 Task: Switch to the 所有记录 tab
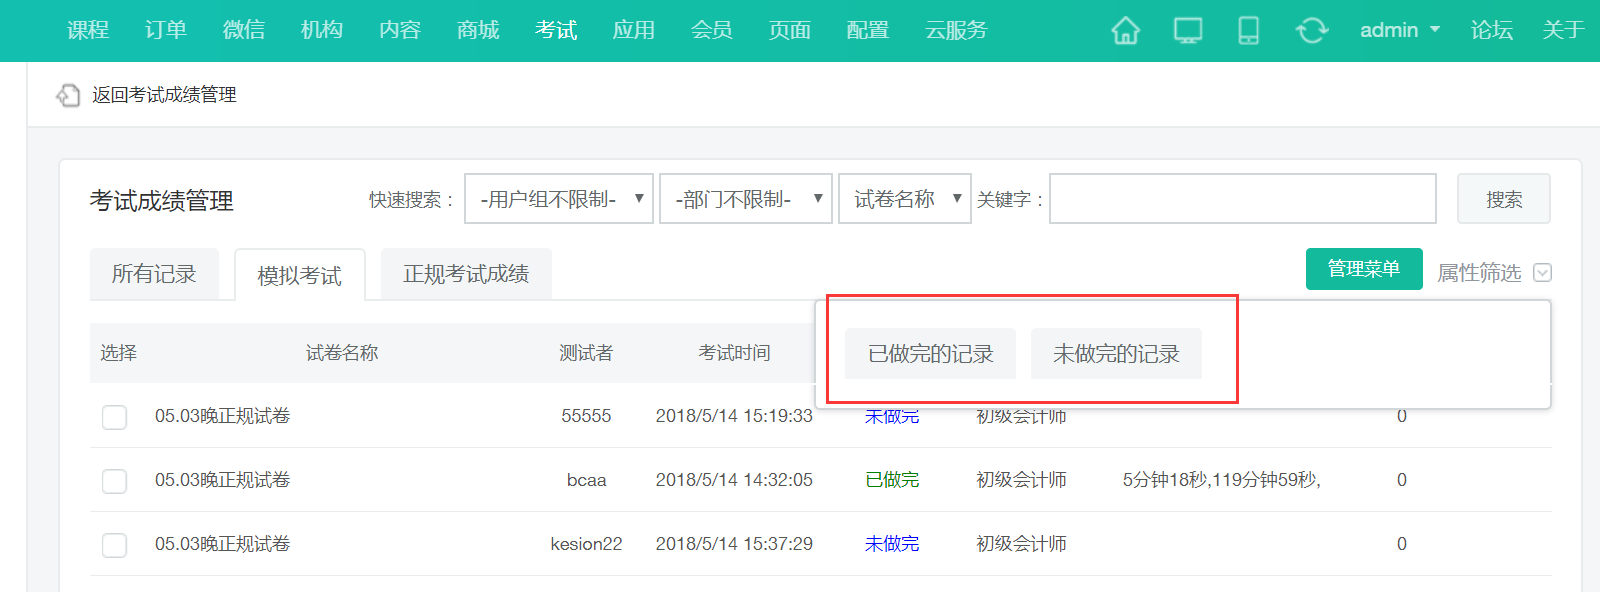(154, 274)
